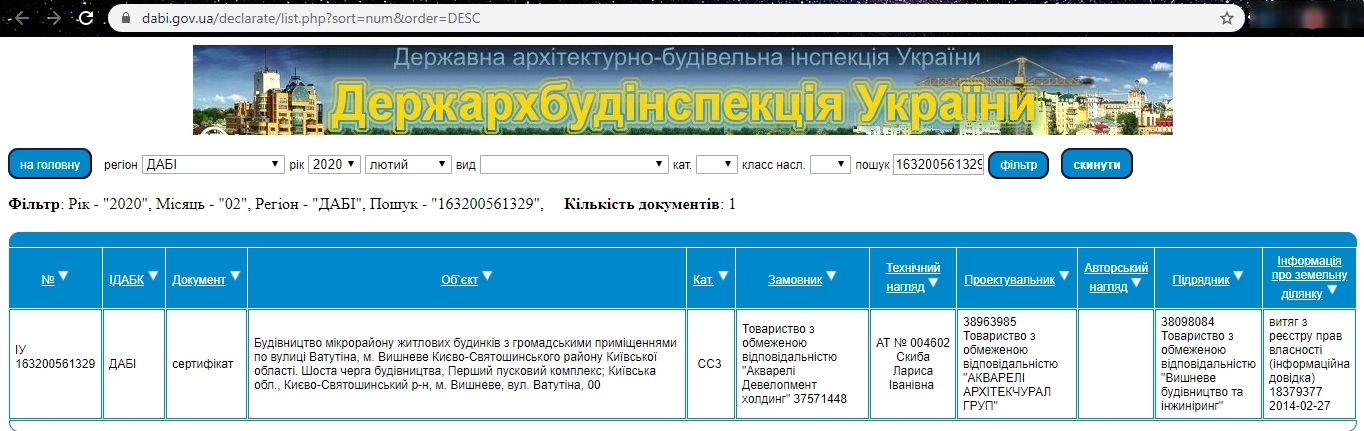Select the land registry extract info cell
The image size is (1364, 431).
(x=1309, y=364)
